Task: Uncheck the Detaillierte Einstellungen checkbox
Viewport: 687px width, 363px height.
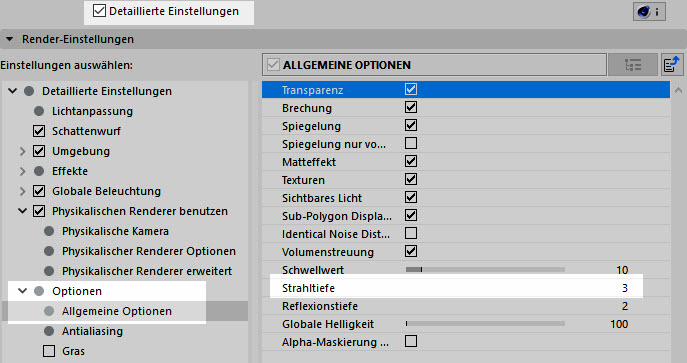Action: tap(99, 11)
